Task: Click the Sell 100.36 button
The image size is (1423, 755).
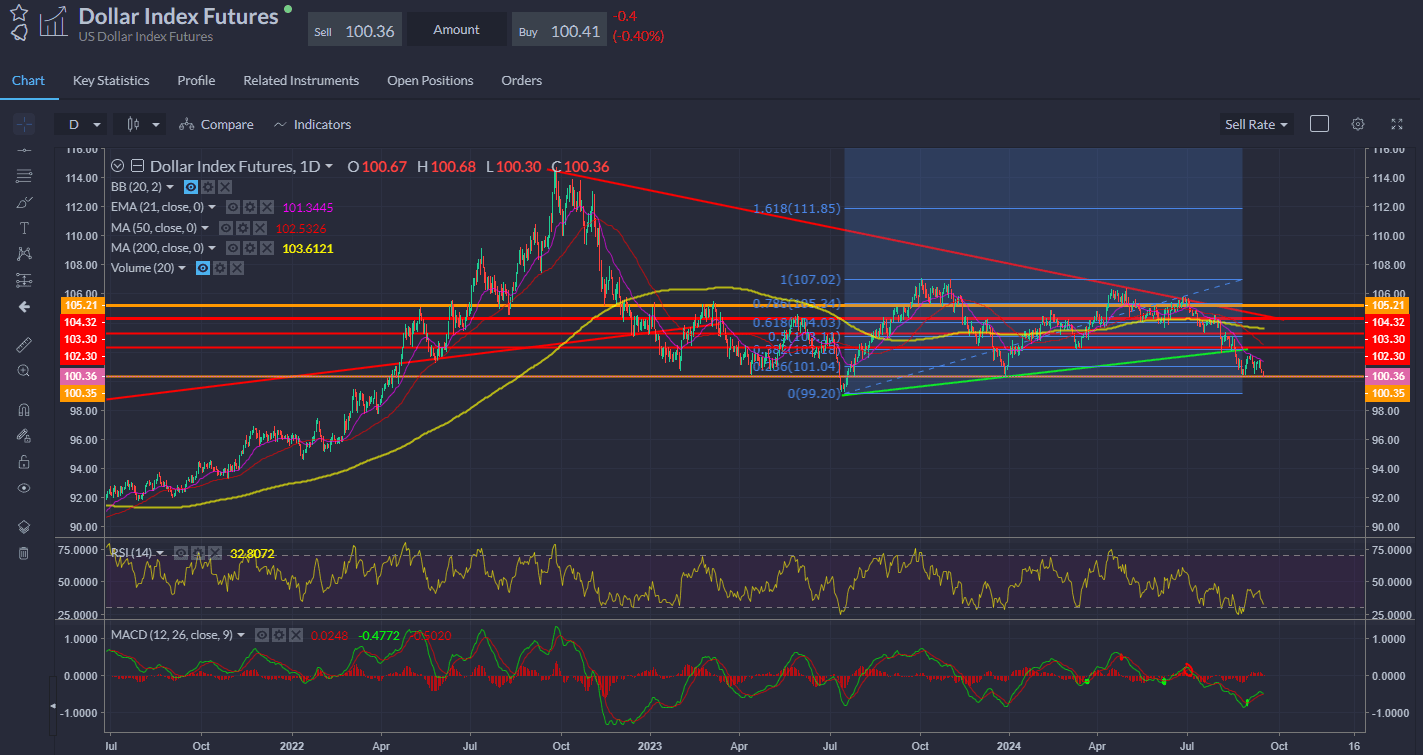Action: pyautogui.click(x=354, y=31)
